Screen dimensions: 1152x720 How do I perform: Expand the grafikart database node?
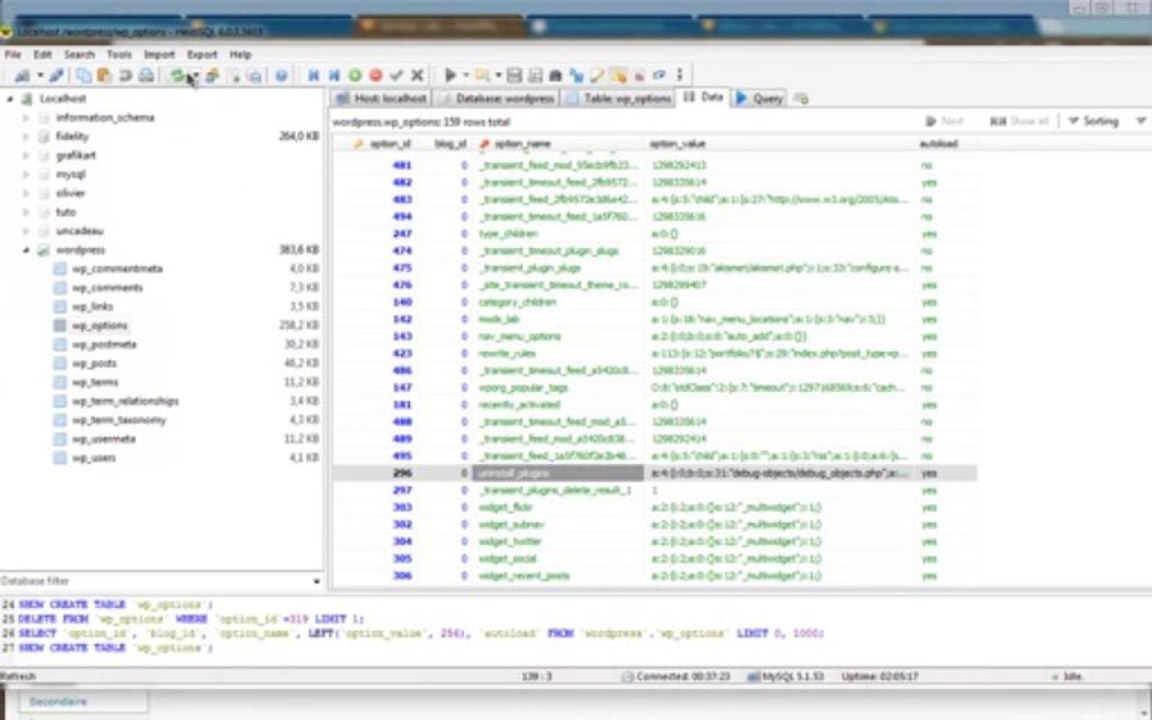(x=26, y=156)
